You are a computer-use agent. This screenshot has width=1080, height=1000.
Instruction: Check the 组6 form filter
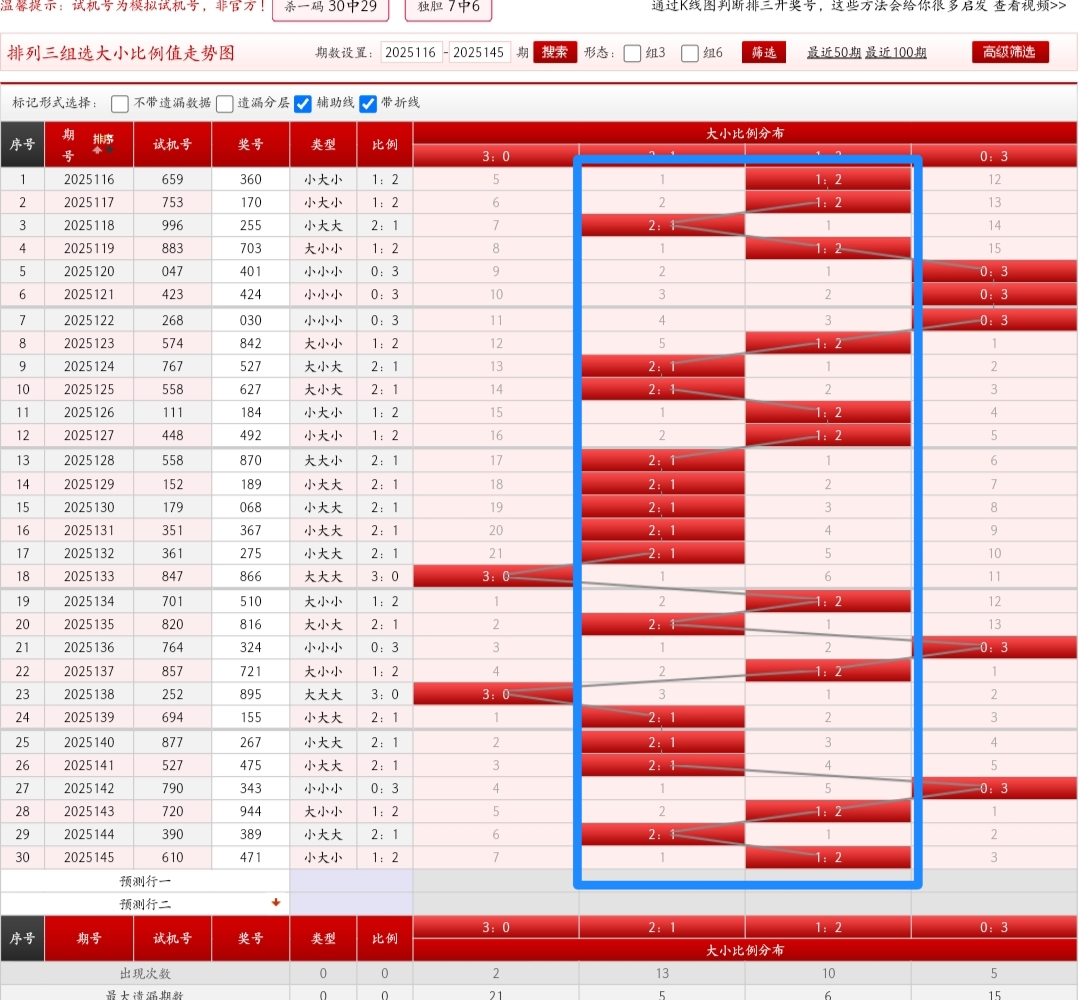coord(690,53)
